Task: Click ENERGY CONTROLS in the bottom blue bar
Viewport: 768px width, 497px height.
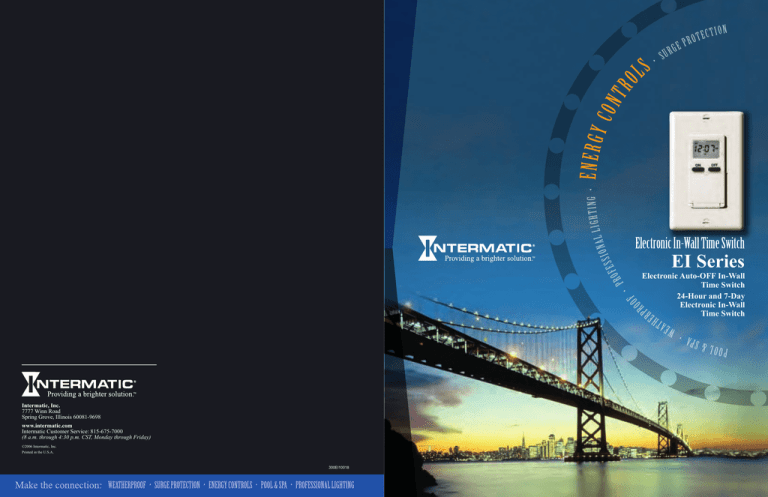Action: coord(230,485)
